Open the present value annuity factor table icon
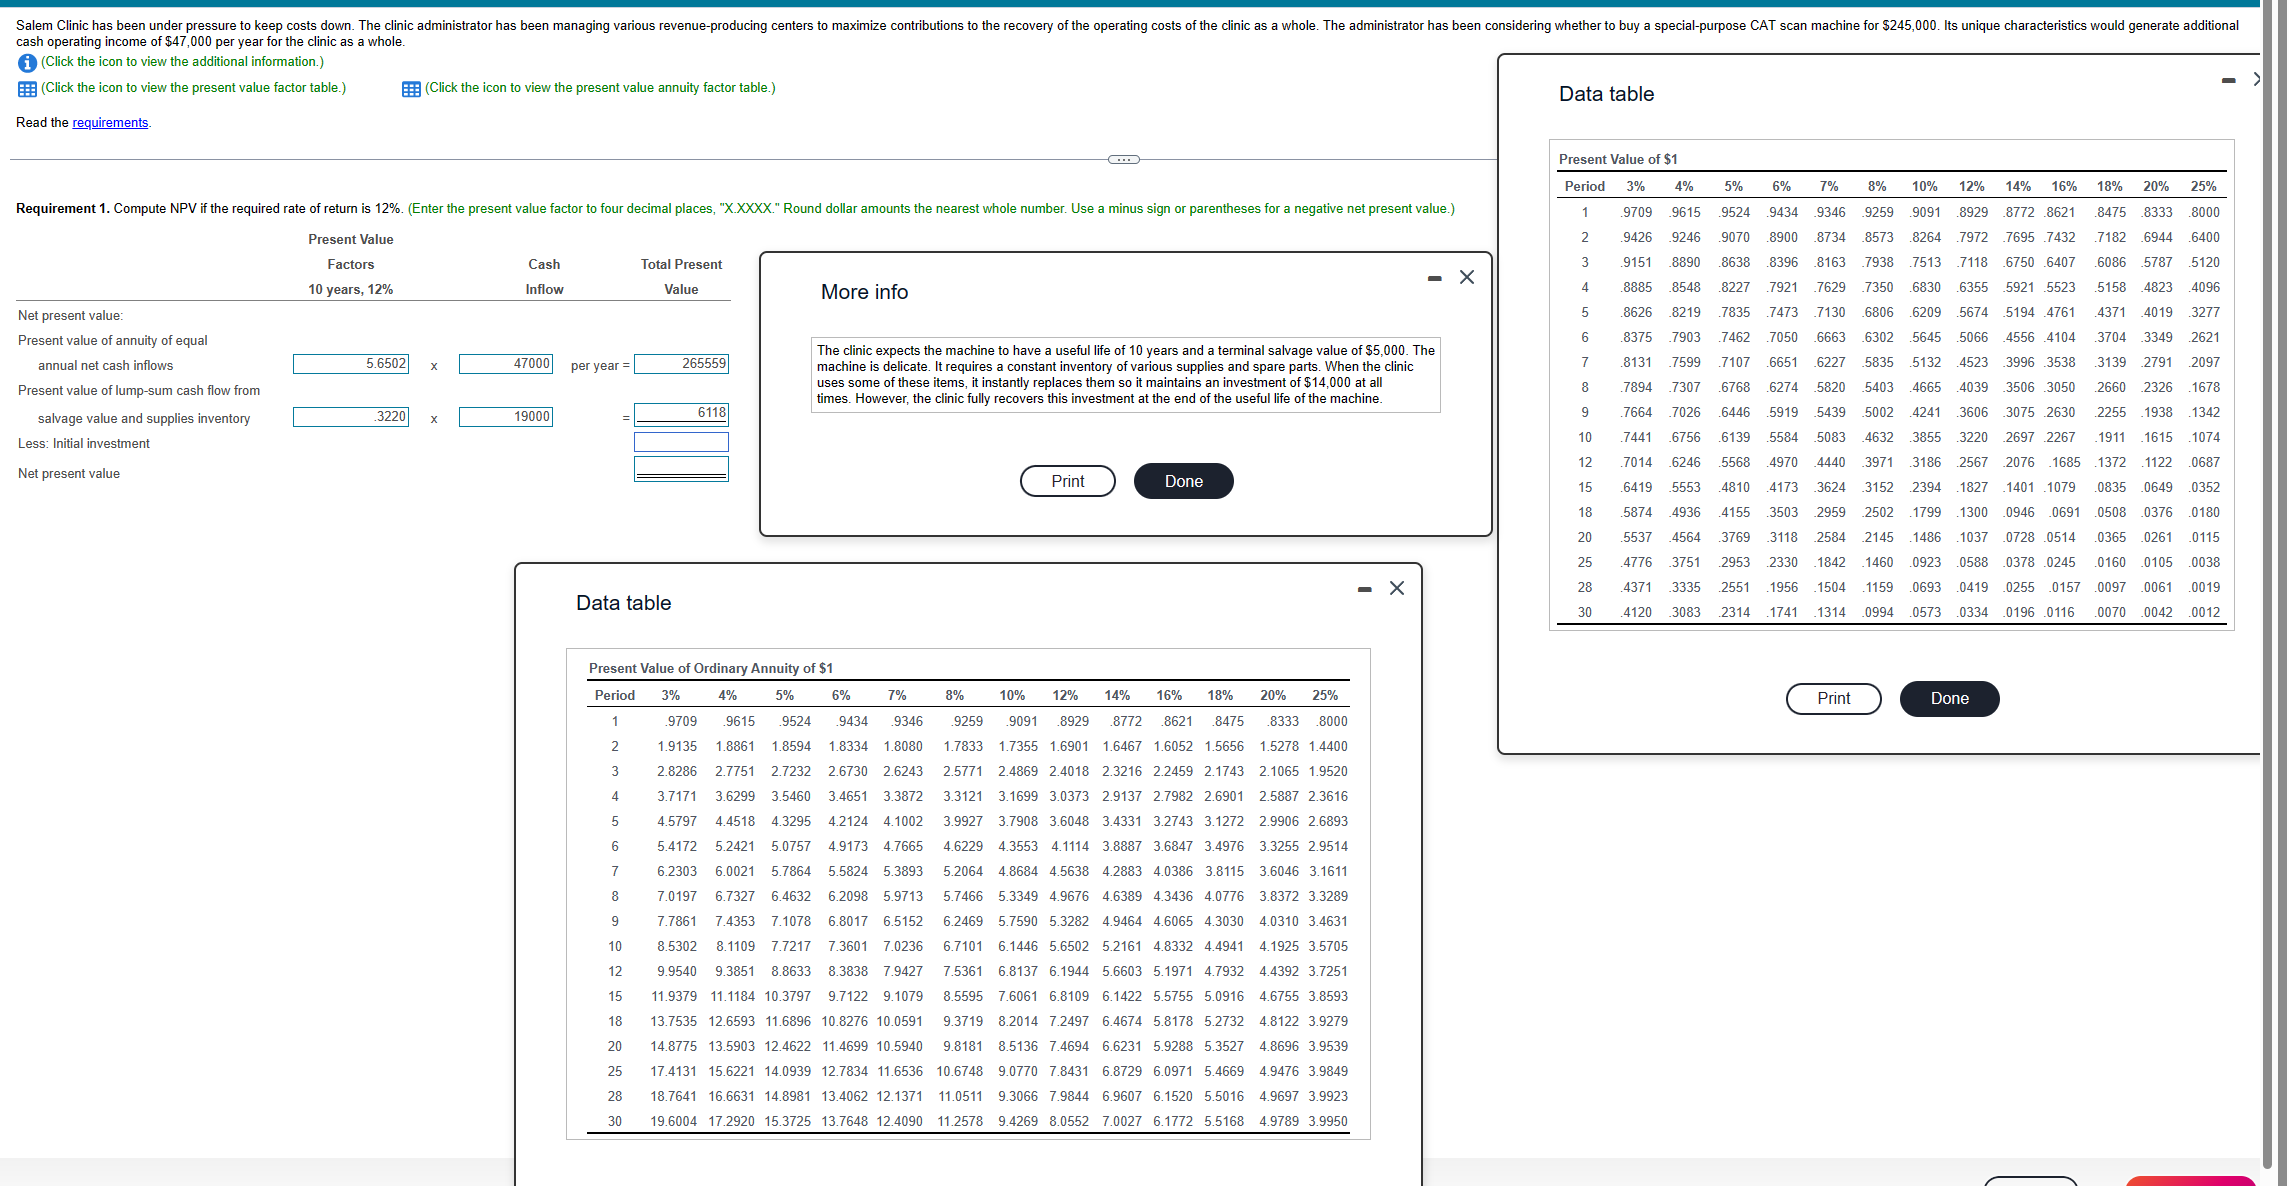Image resolution: width=2289 pixels, height=1186 pixels. tap(410, 89)
